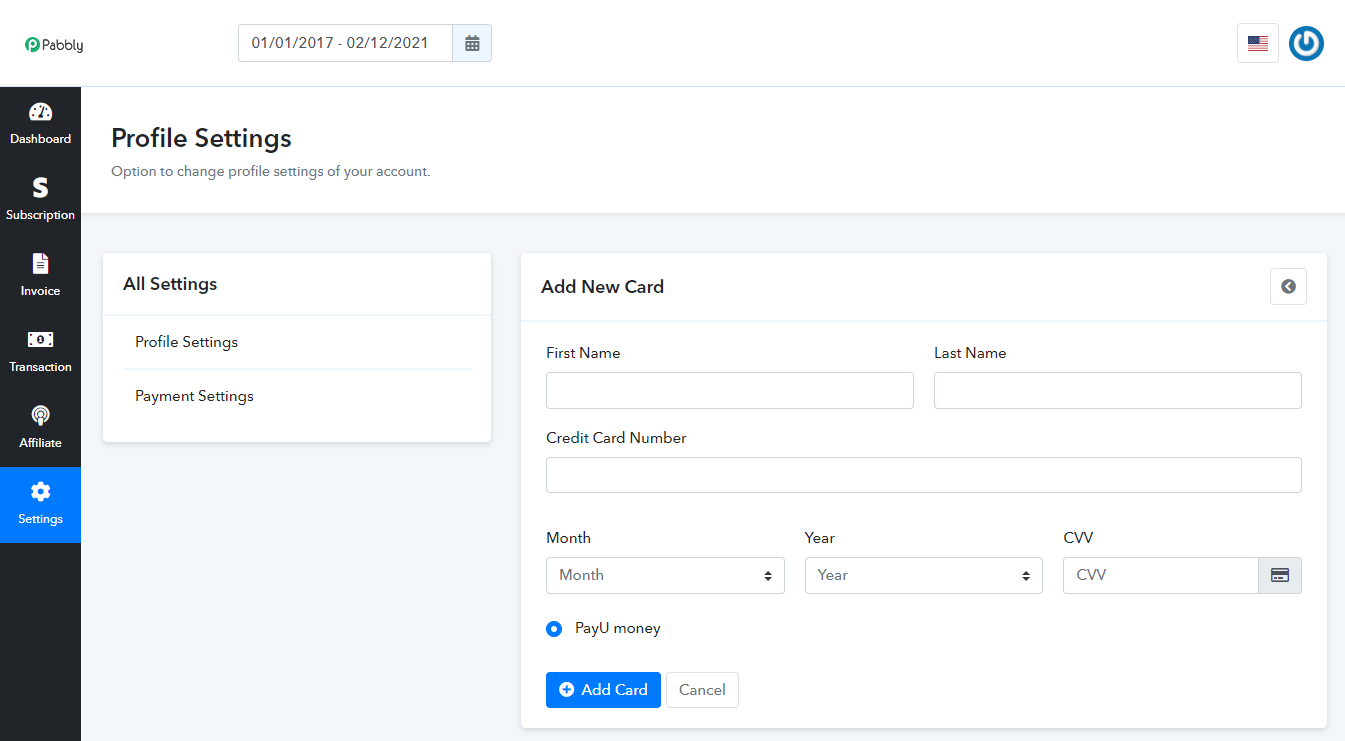Click the US flag language icon
This screenshot has height=741, width=1345.
click(x=1257, y=43)
